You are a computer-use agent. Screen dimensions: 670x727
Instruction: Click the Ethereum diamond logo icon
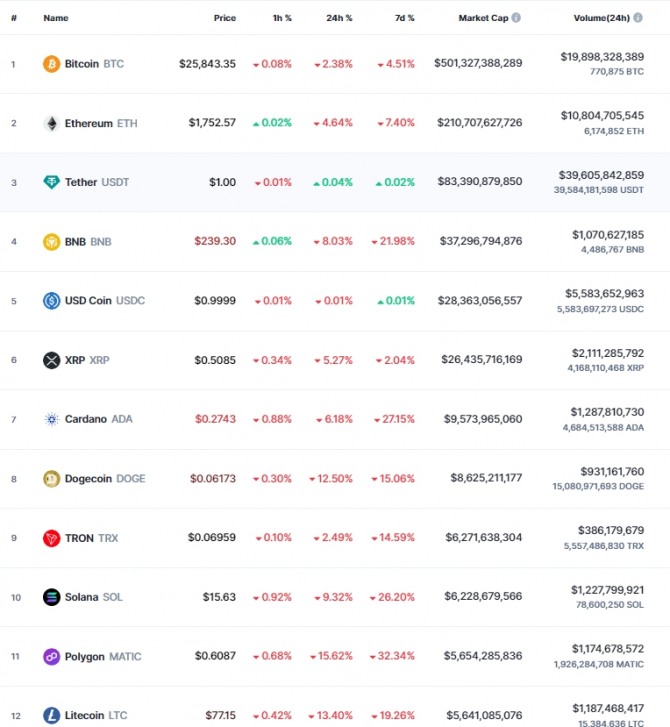[x=51, y=123]
